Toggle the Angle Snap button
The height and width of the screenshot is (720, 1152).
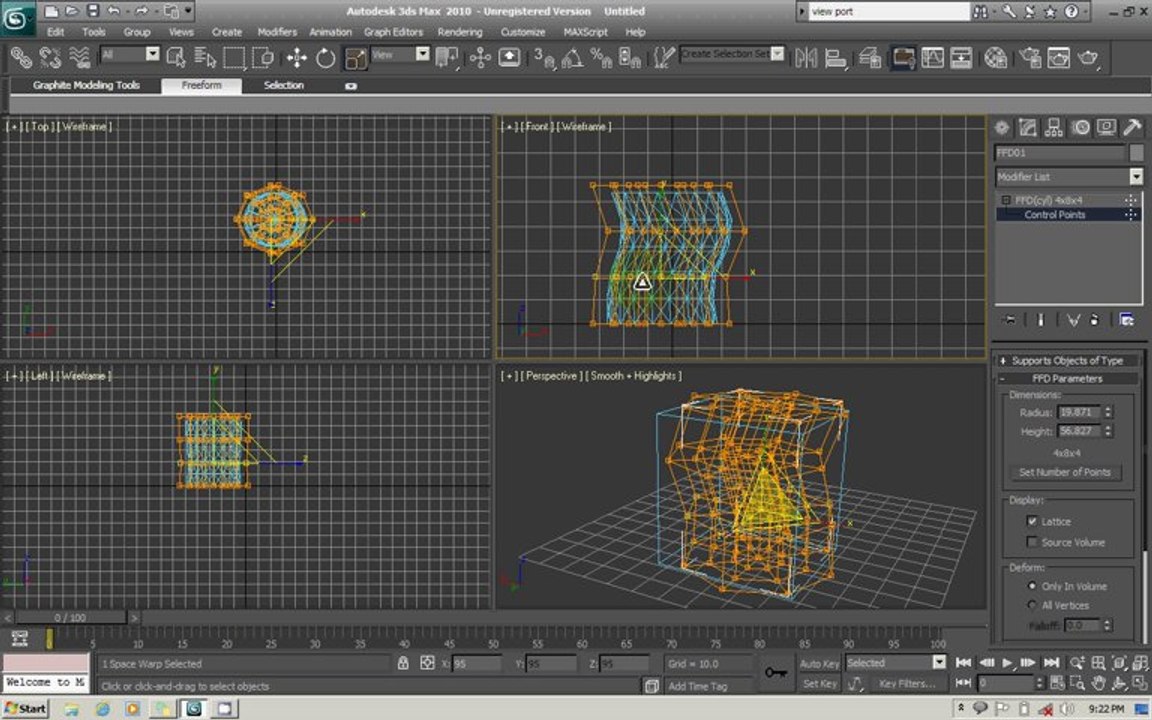[572, 57]
